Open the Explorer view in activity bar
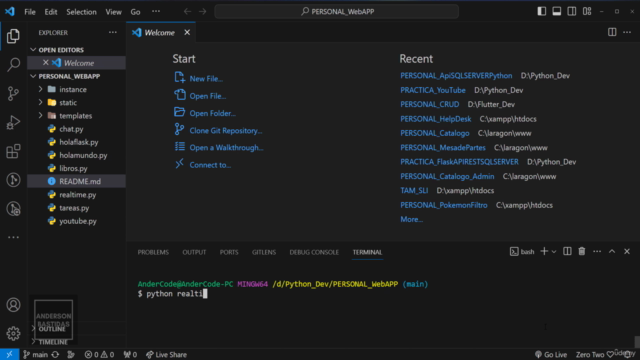640x360 pixels. click(13, 36)
